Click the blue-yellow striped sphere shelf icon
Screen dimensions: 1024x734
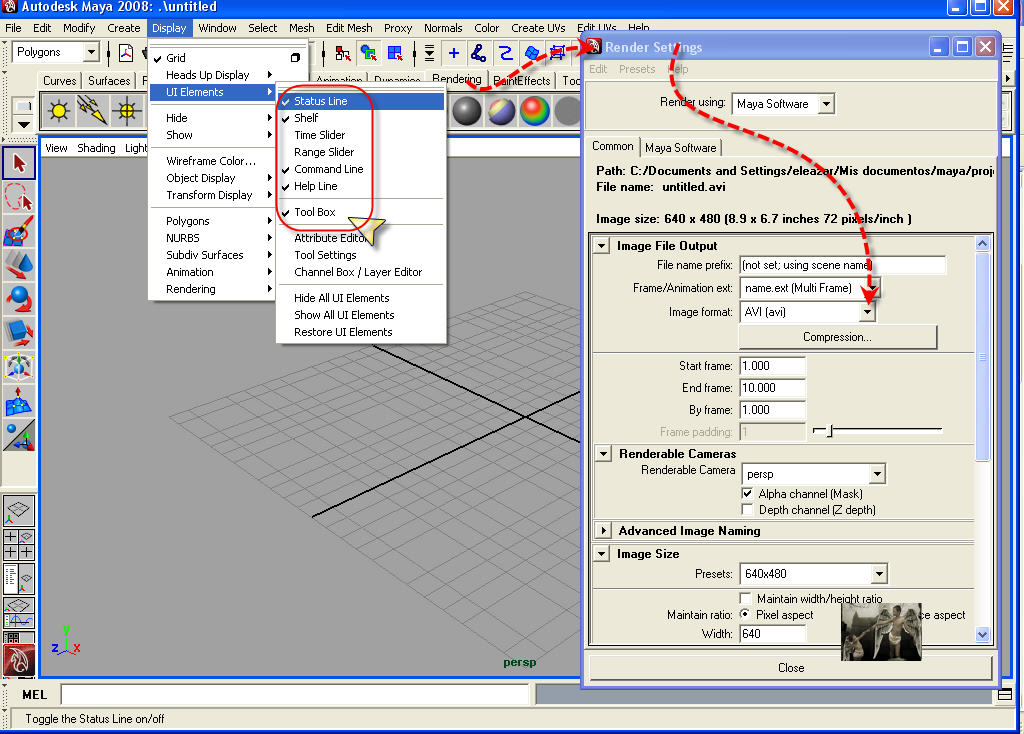point(501,111)
